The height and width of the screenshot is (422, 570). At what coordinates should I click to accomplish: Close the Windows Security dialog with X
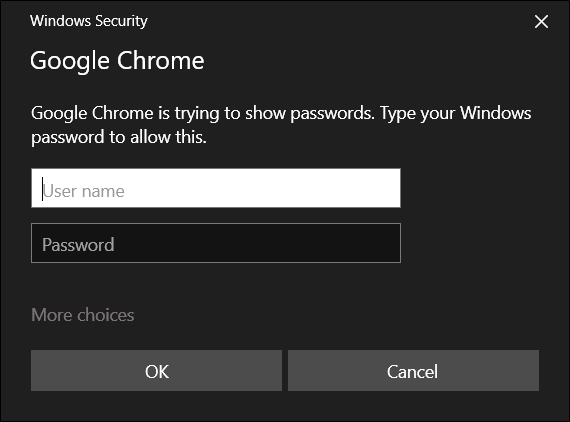point(541,21)
